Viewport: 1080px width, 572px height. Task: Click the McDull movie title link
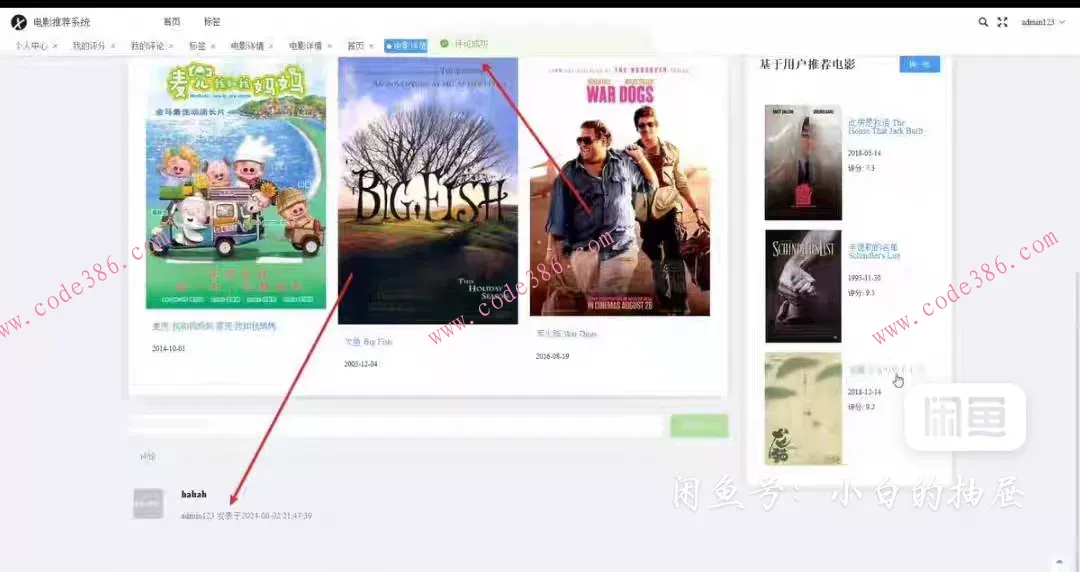coord(214,327)
